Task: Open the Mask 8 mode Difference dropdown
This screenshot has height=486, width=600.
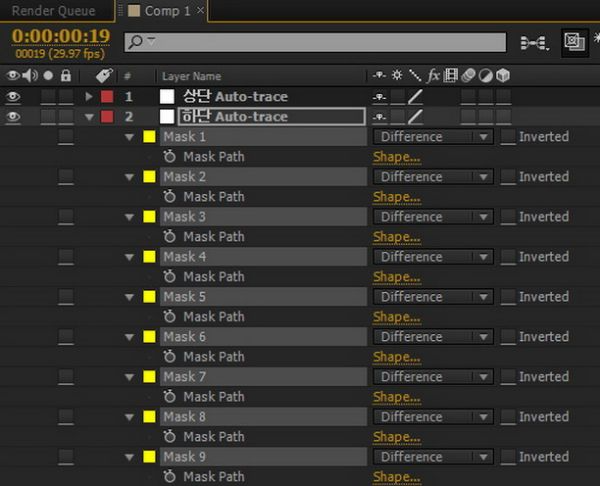Action: (433, 417)
